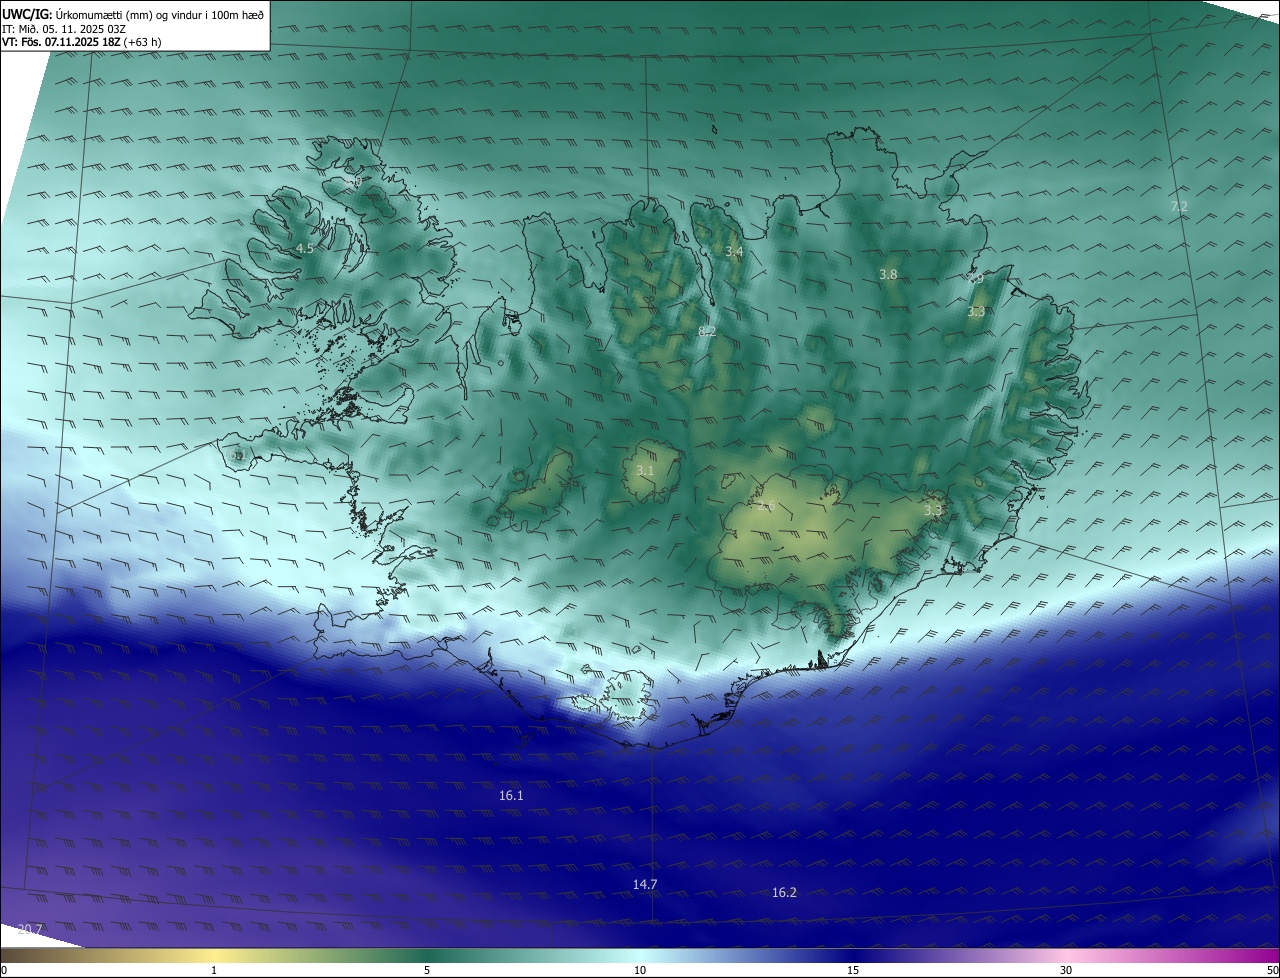
Task: Click the colorbar tick label '5'
Action: point(427,970)
